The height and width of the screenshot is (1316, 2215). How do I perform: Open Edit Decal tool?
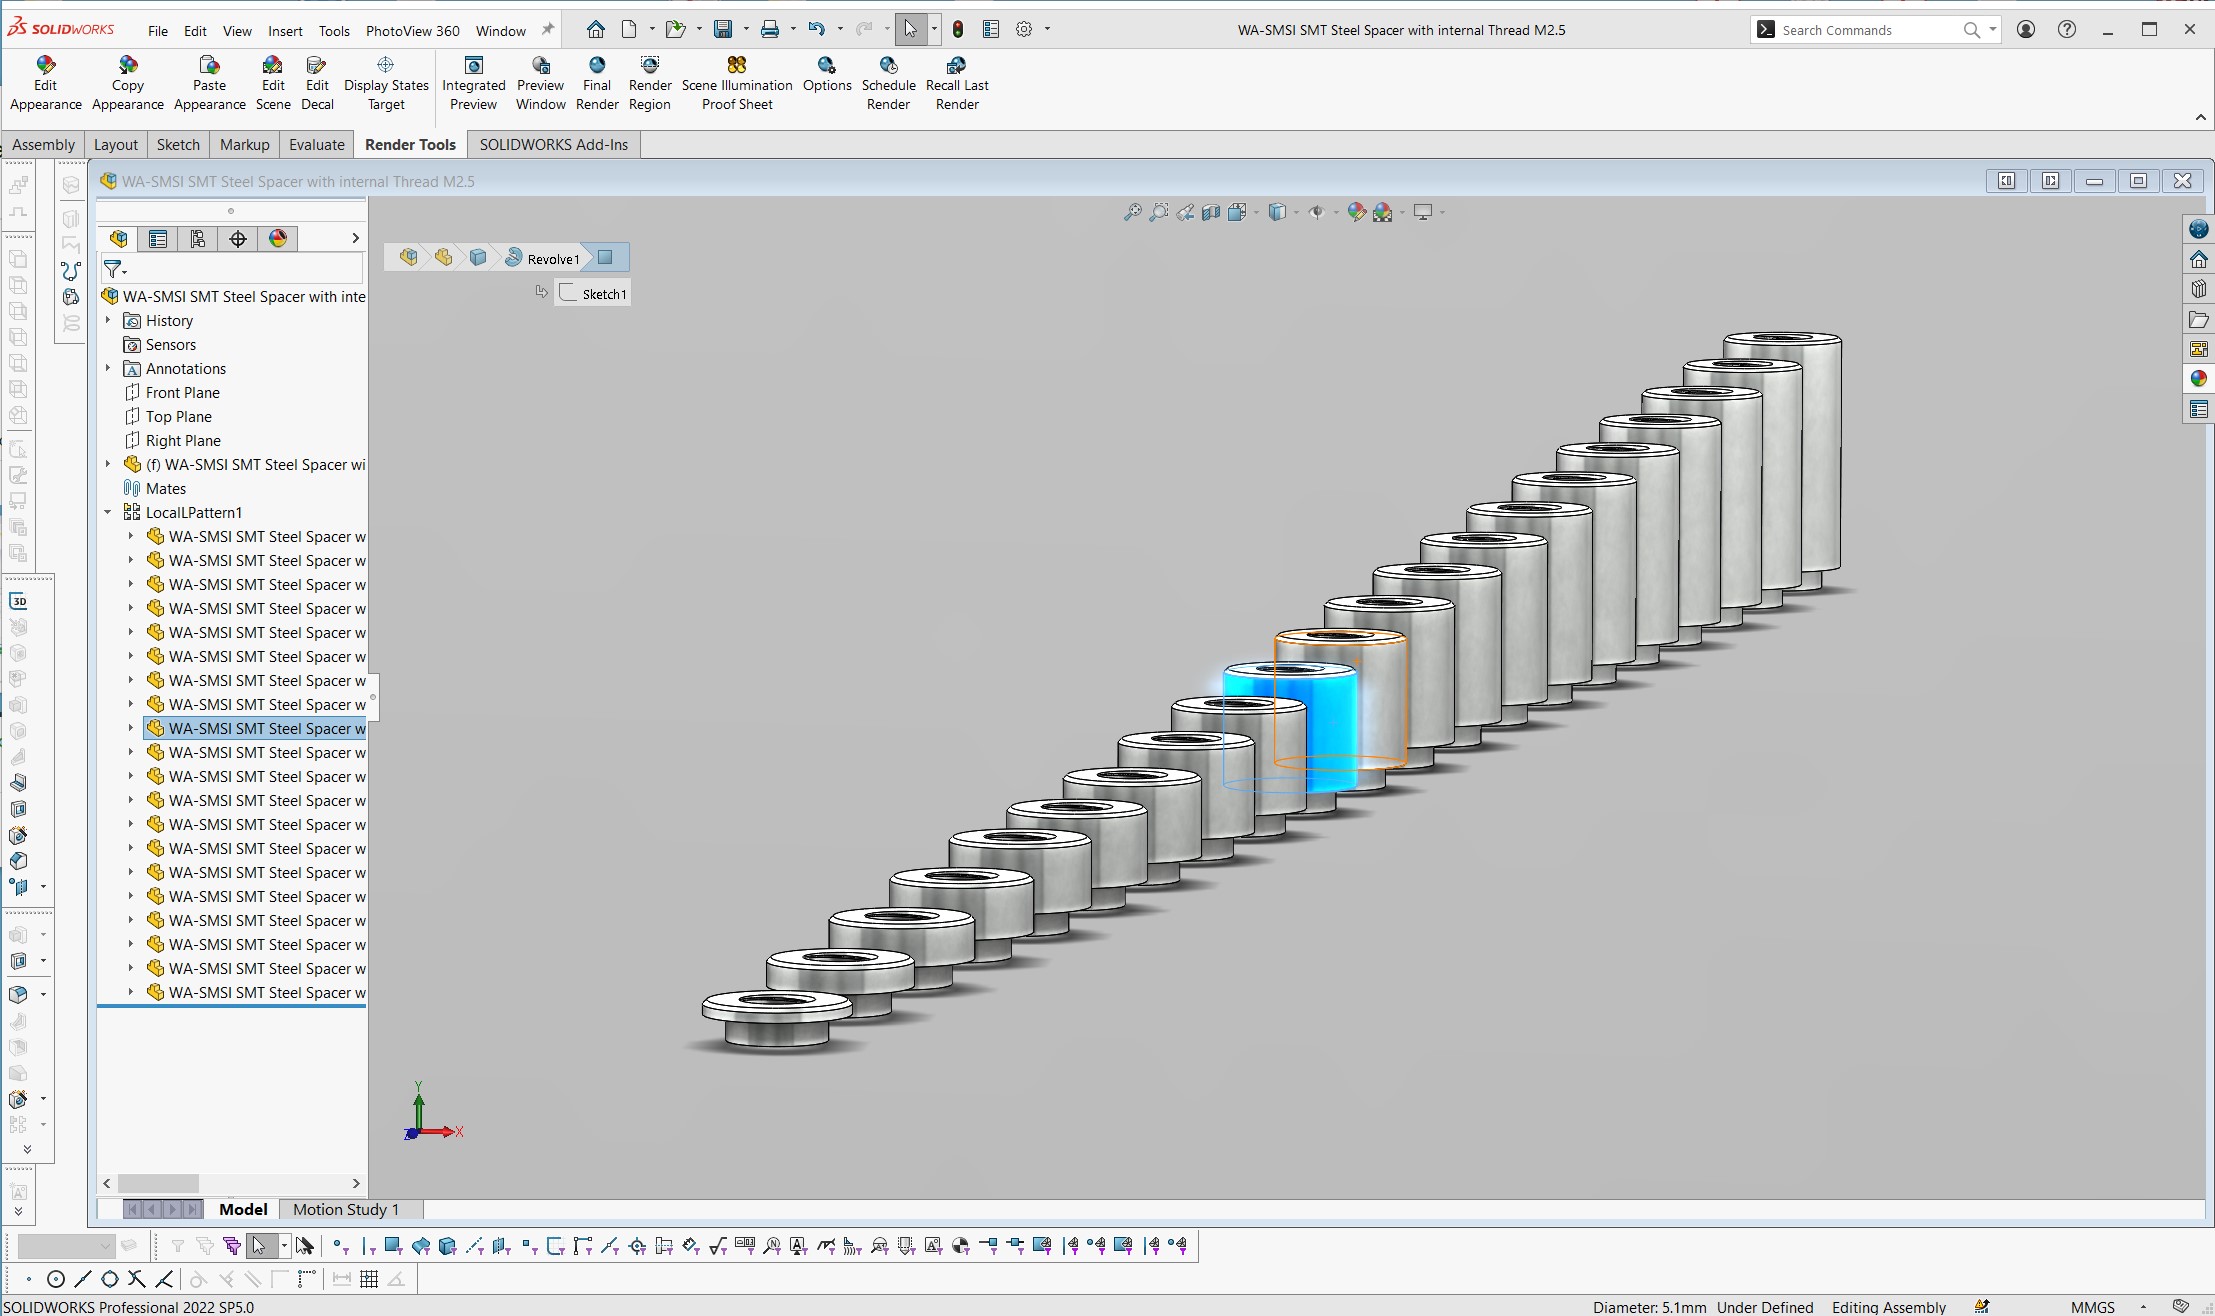(317, 84)
